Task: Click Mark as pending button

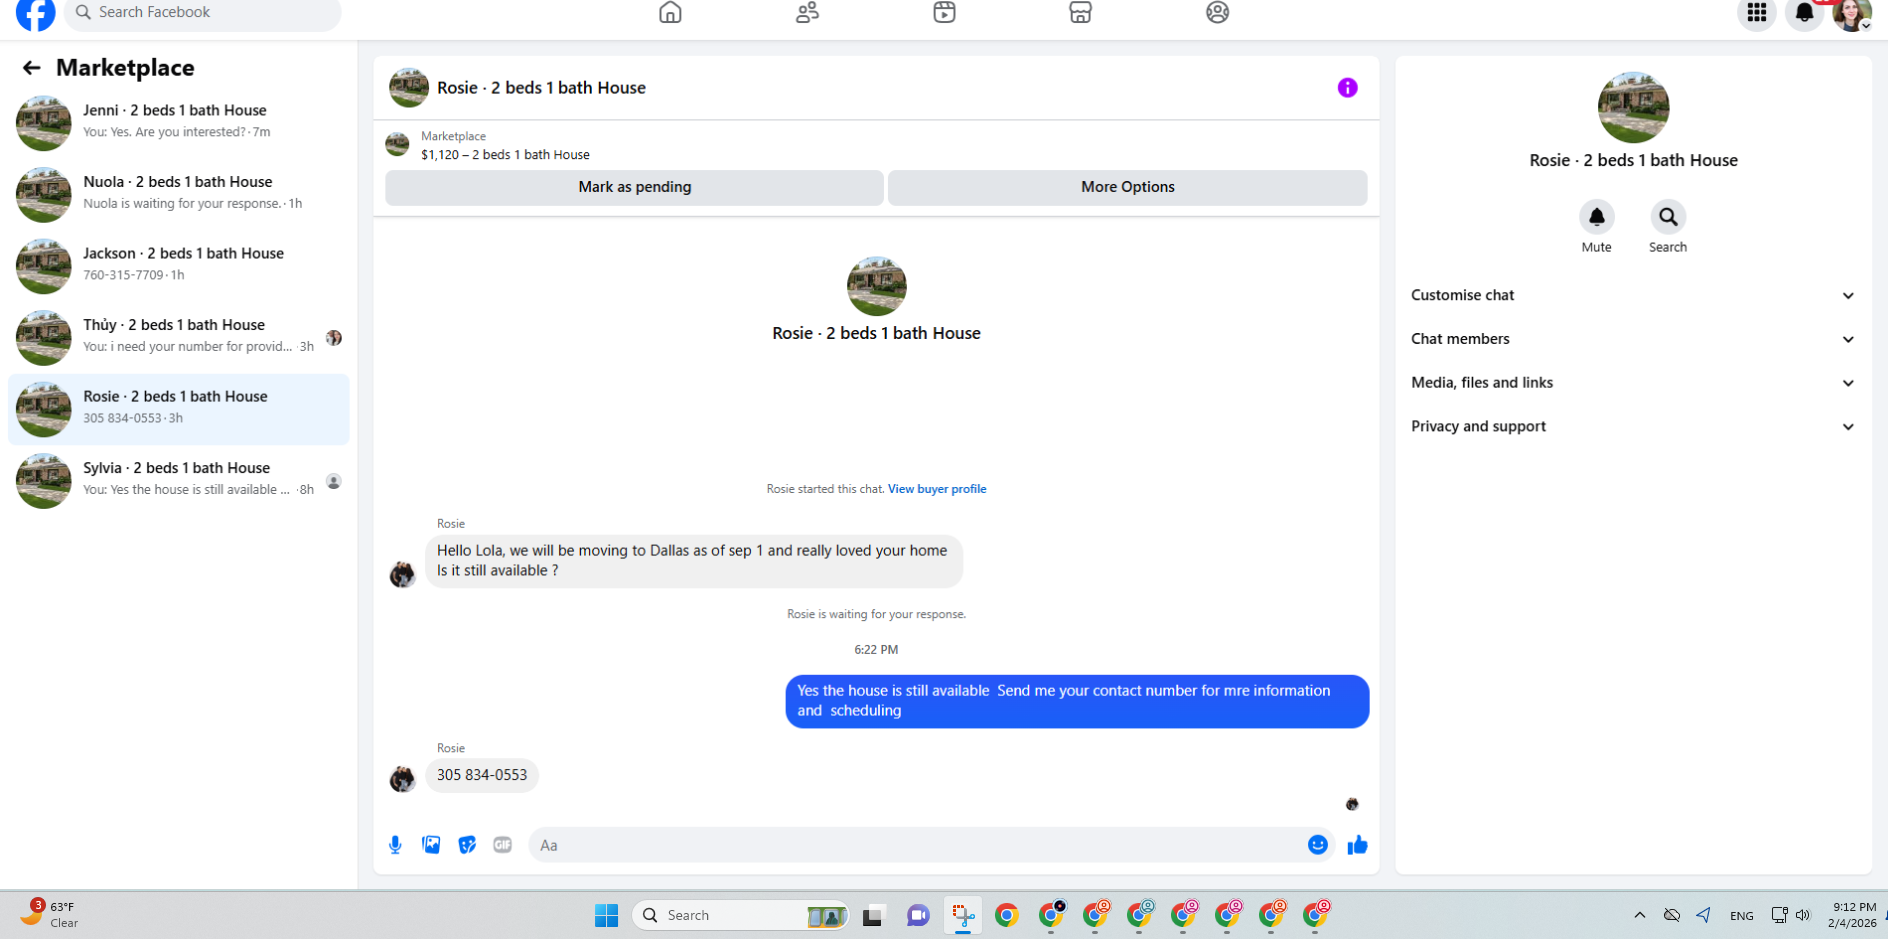Action: pyautogui.click(x=634, y=187)
